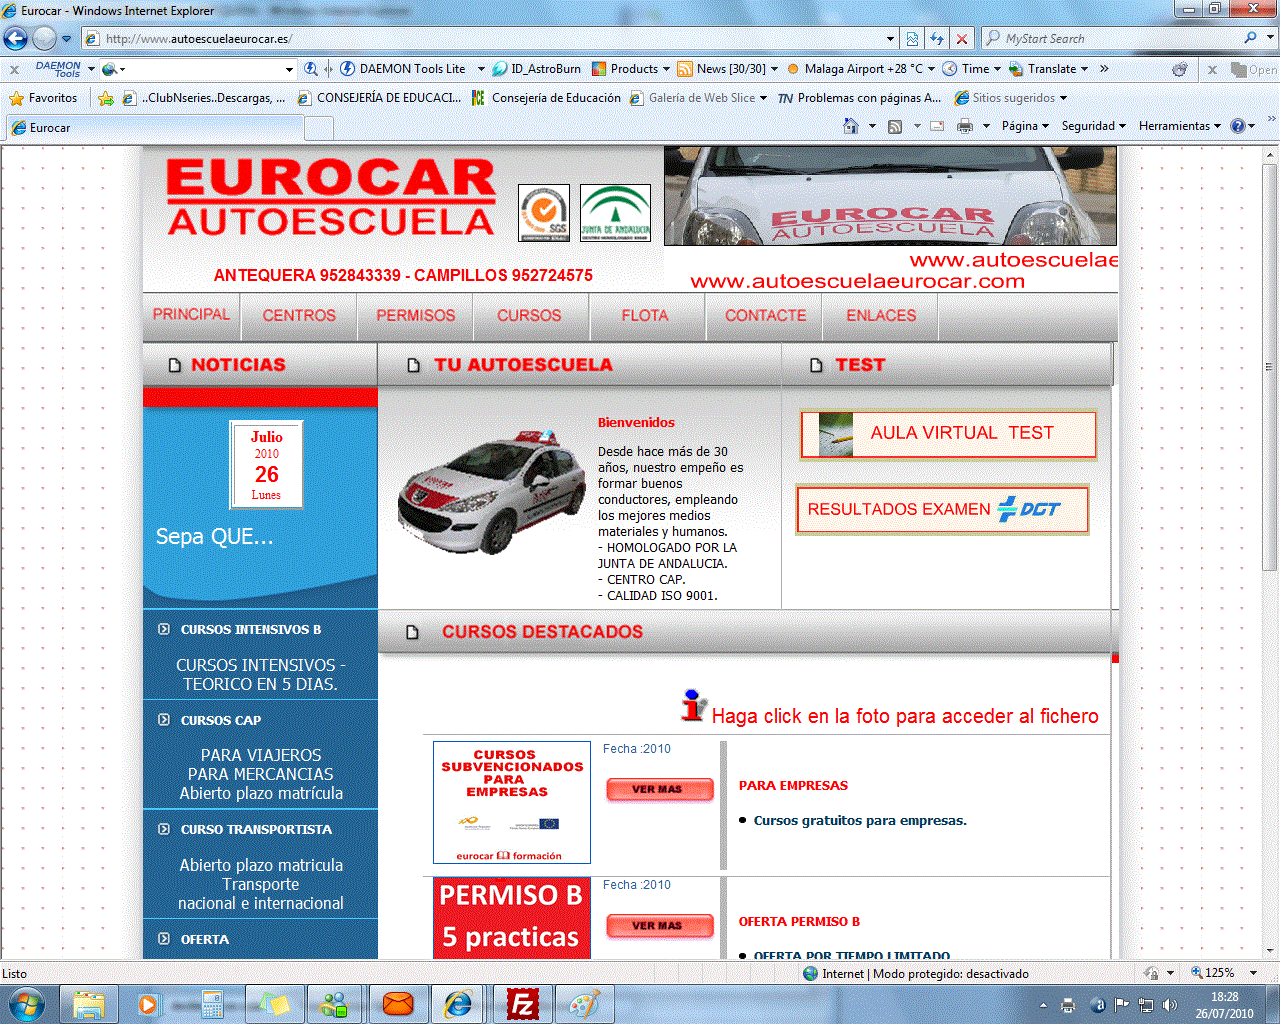This screenshot has height=1024, width=1280.
Task: Open the PRINCIPAL site menu item
Action: pos(191,314)
